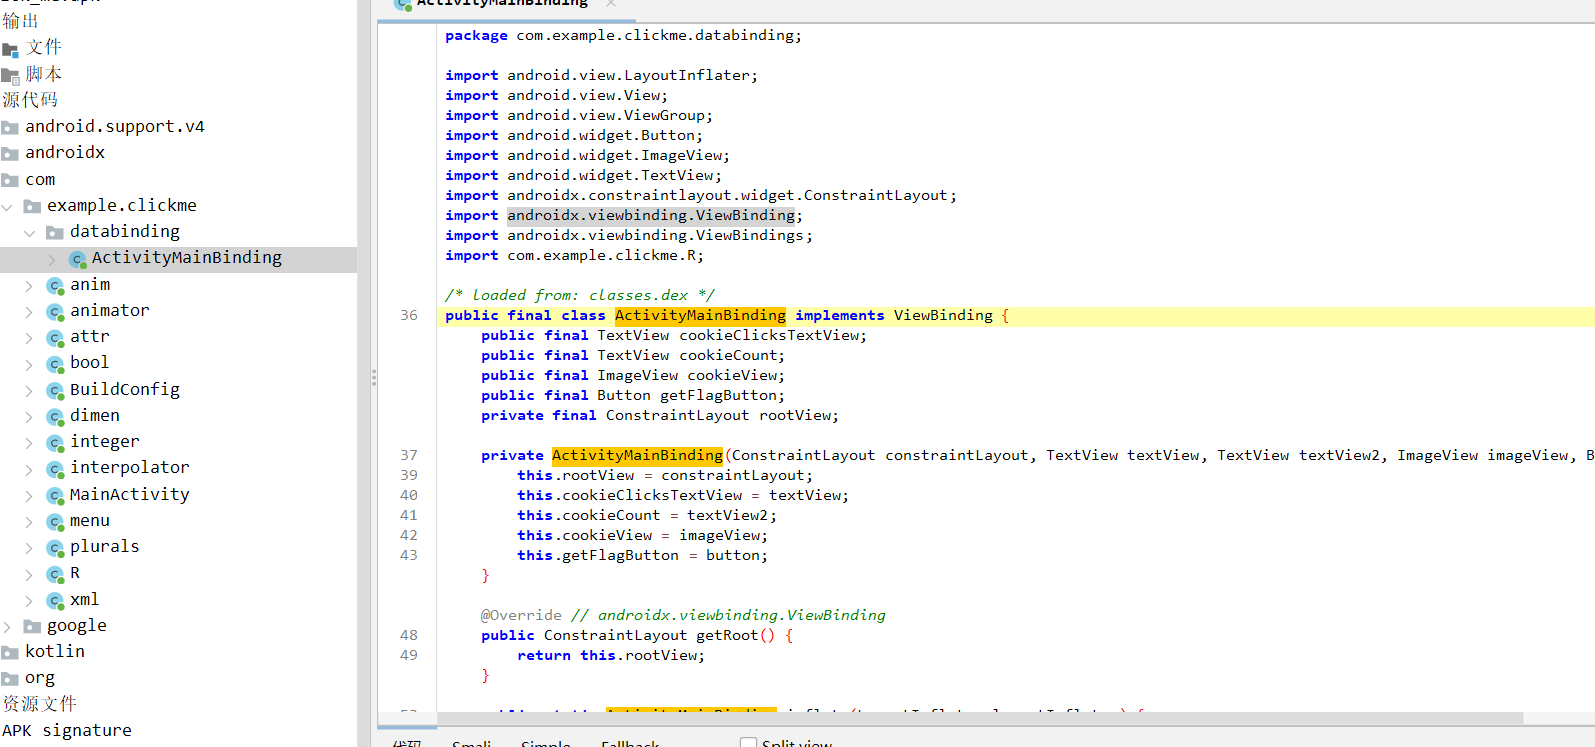The width and height of the screenshot is (1595, 747).
Task: Click the kotlin package icon
Action: [10, 652]
